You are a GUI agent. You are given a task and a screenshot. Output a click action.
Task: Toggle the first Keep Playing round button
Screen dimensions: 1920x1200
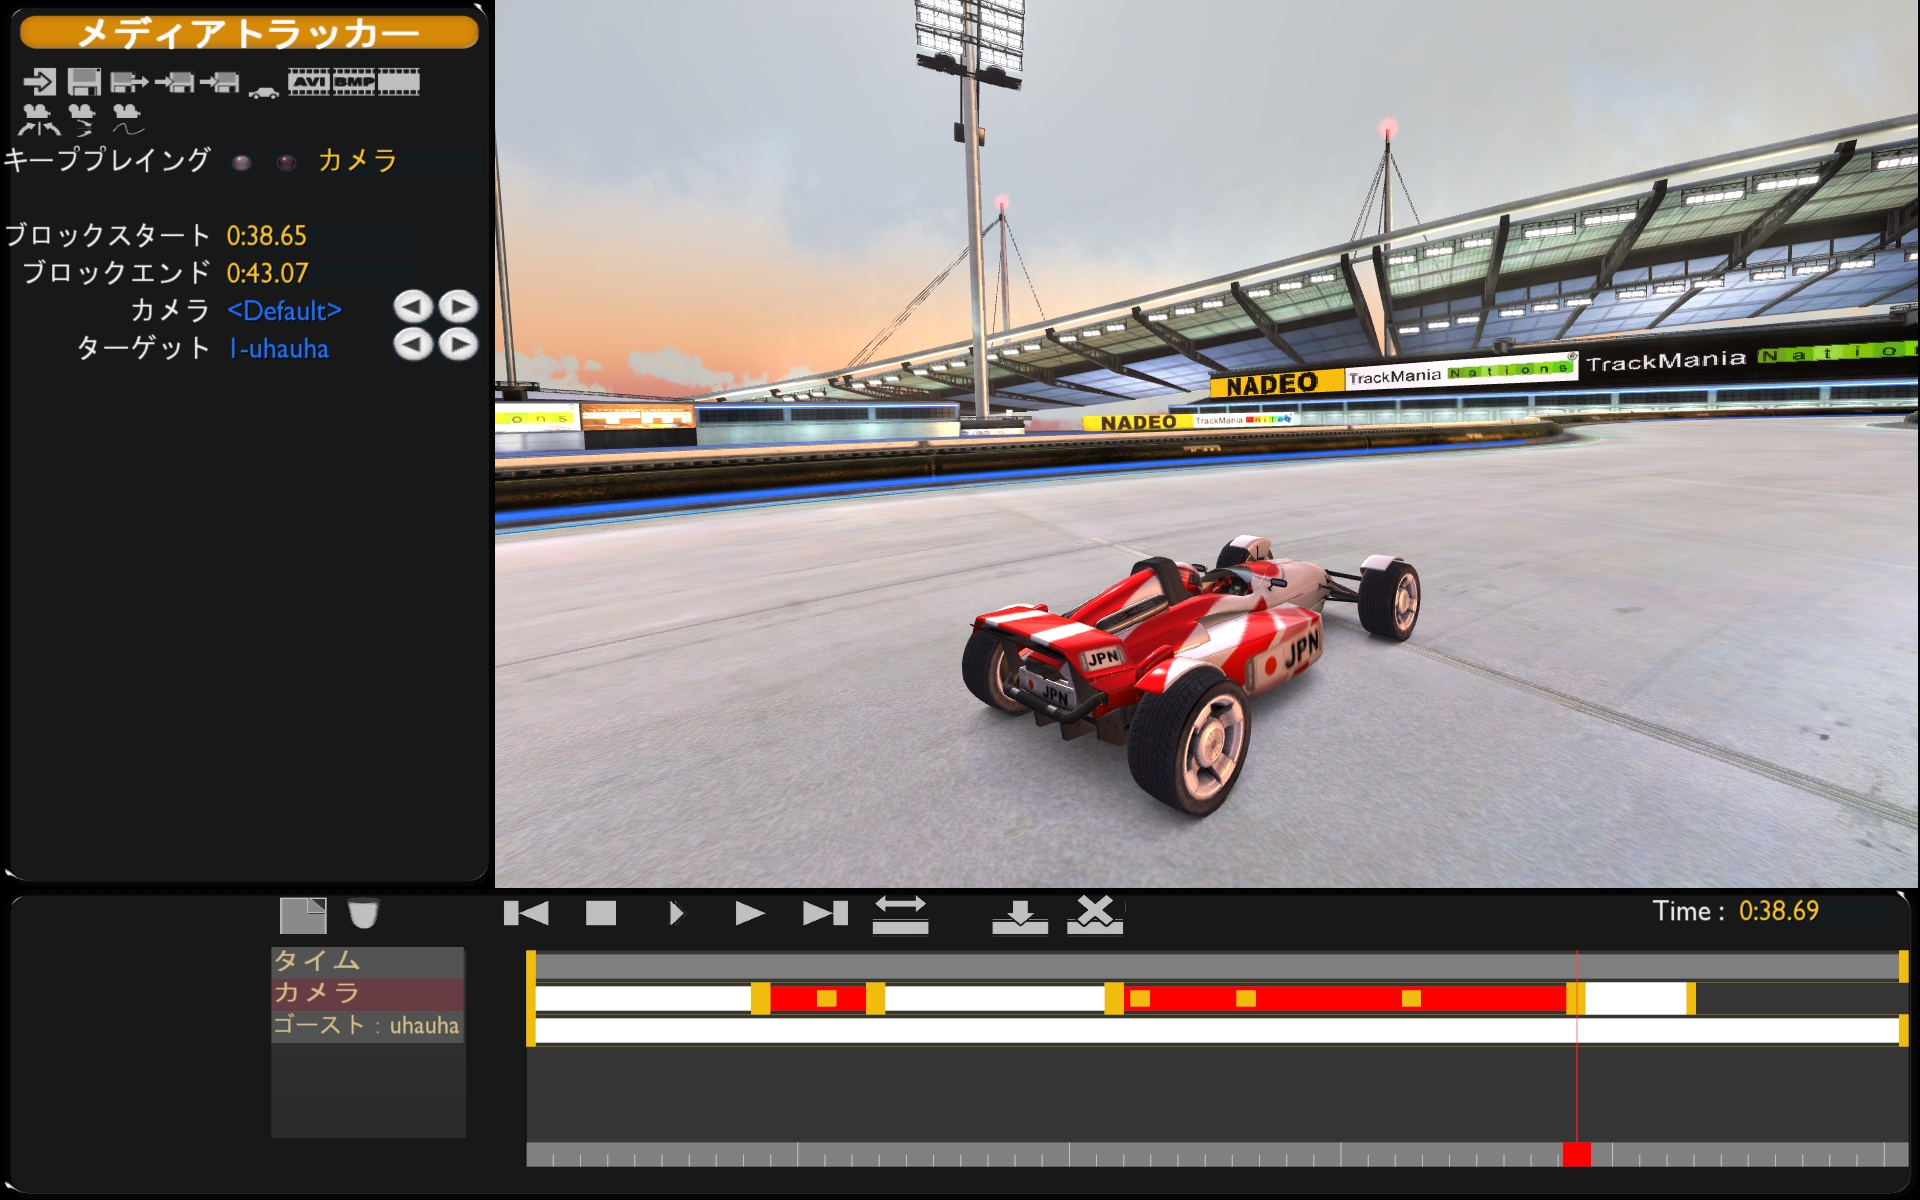242,162
